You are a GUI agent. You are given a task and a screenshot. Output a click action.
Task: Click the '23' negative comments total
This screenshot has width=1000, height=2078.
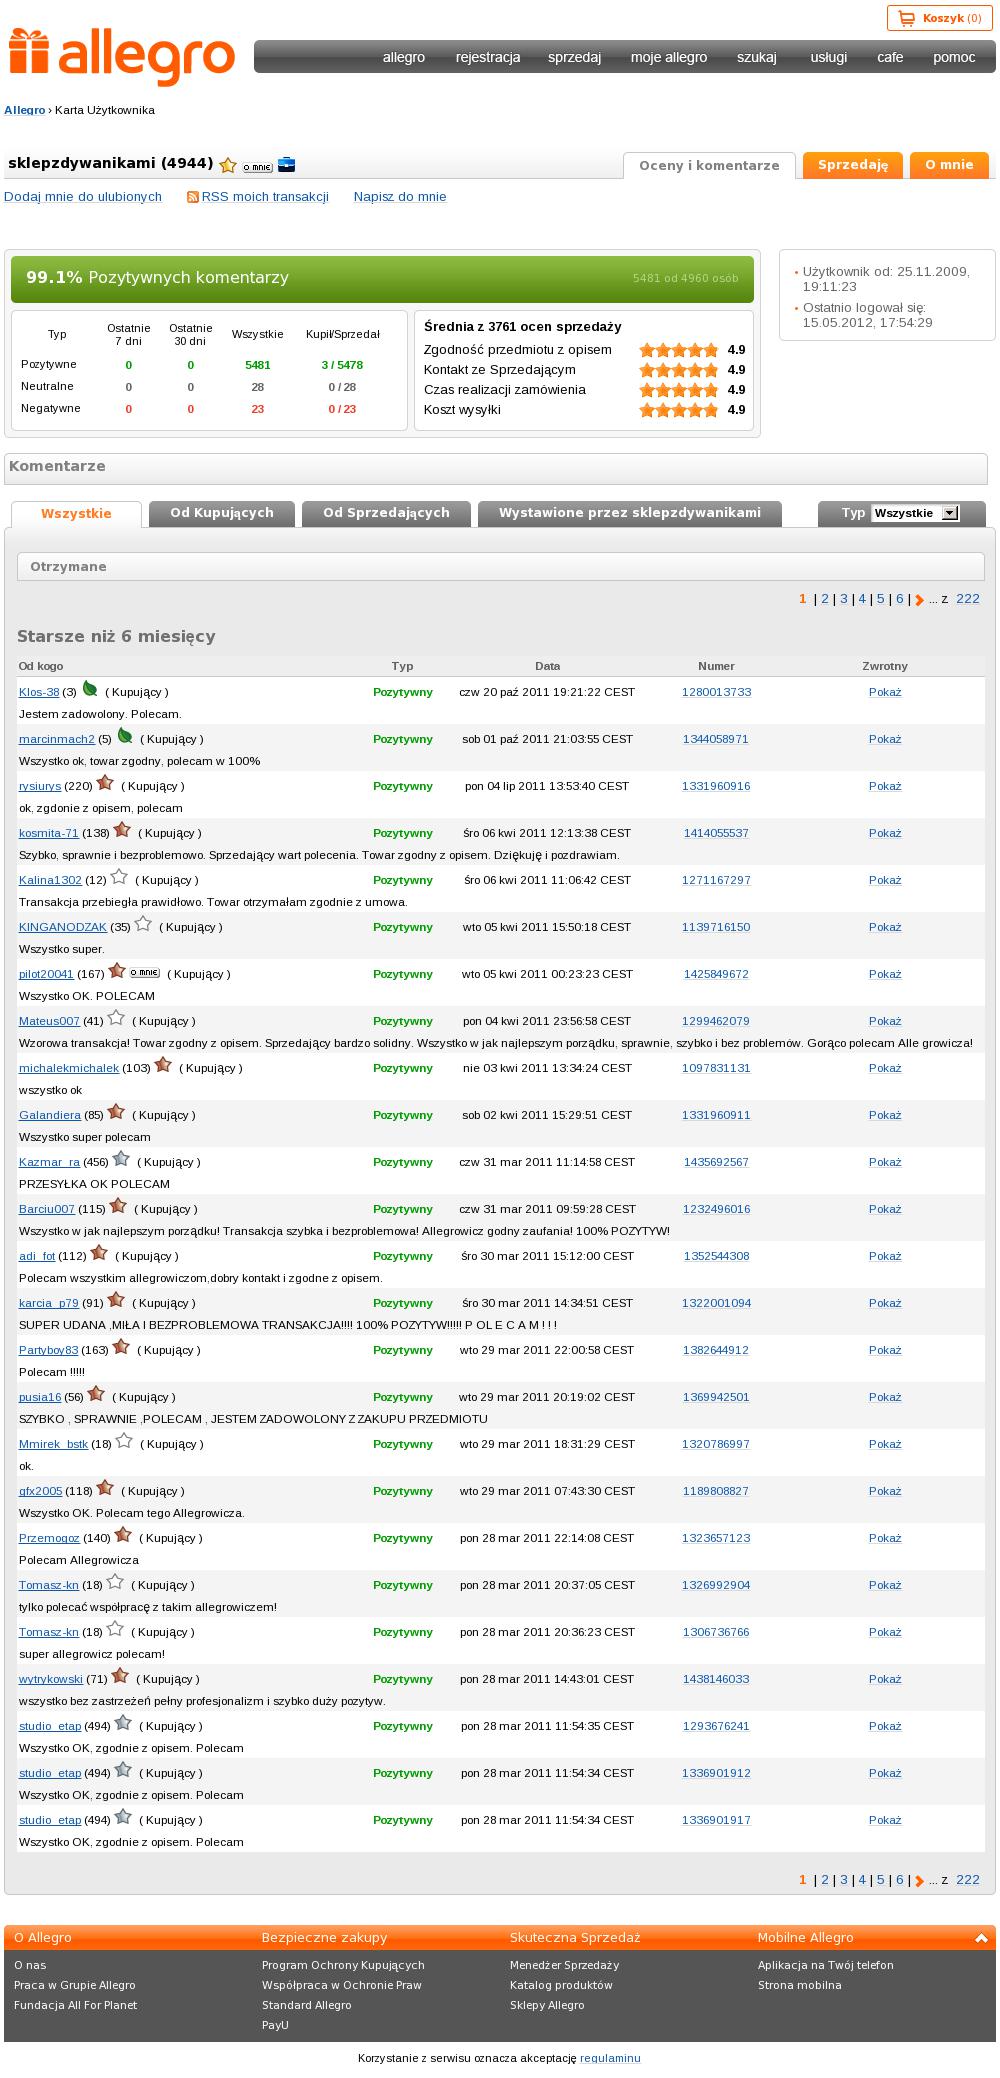(x=258, y=409)
